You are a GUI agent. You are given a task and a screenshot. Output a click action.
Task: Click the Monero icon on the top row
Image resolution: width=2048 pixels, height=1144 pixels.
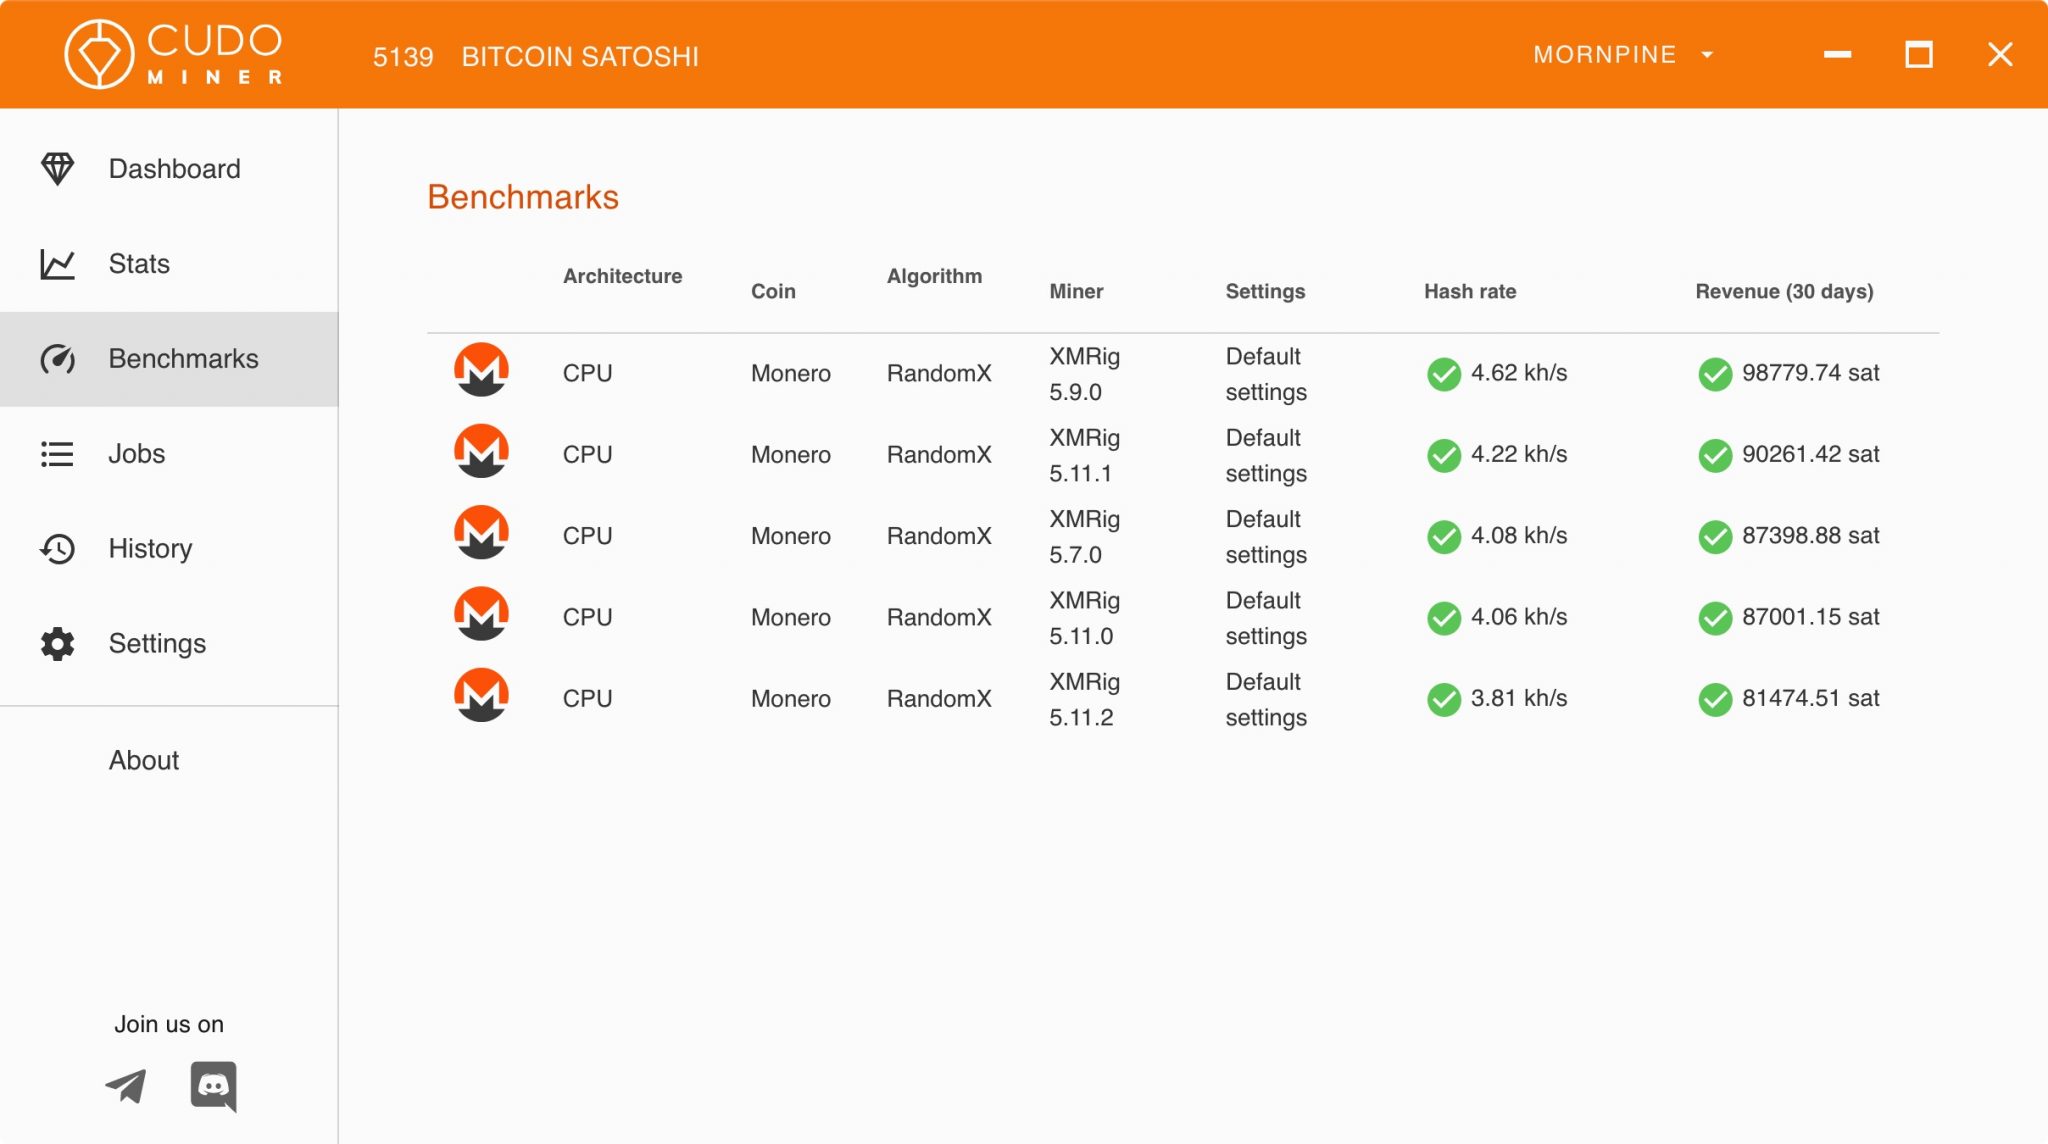click(481, 368)
